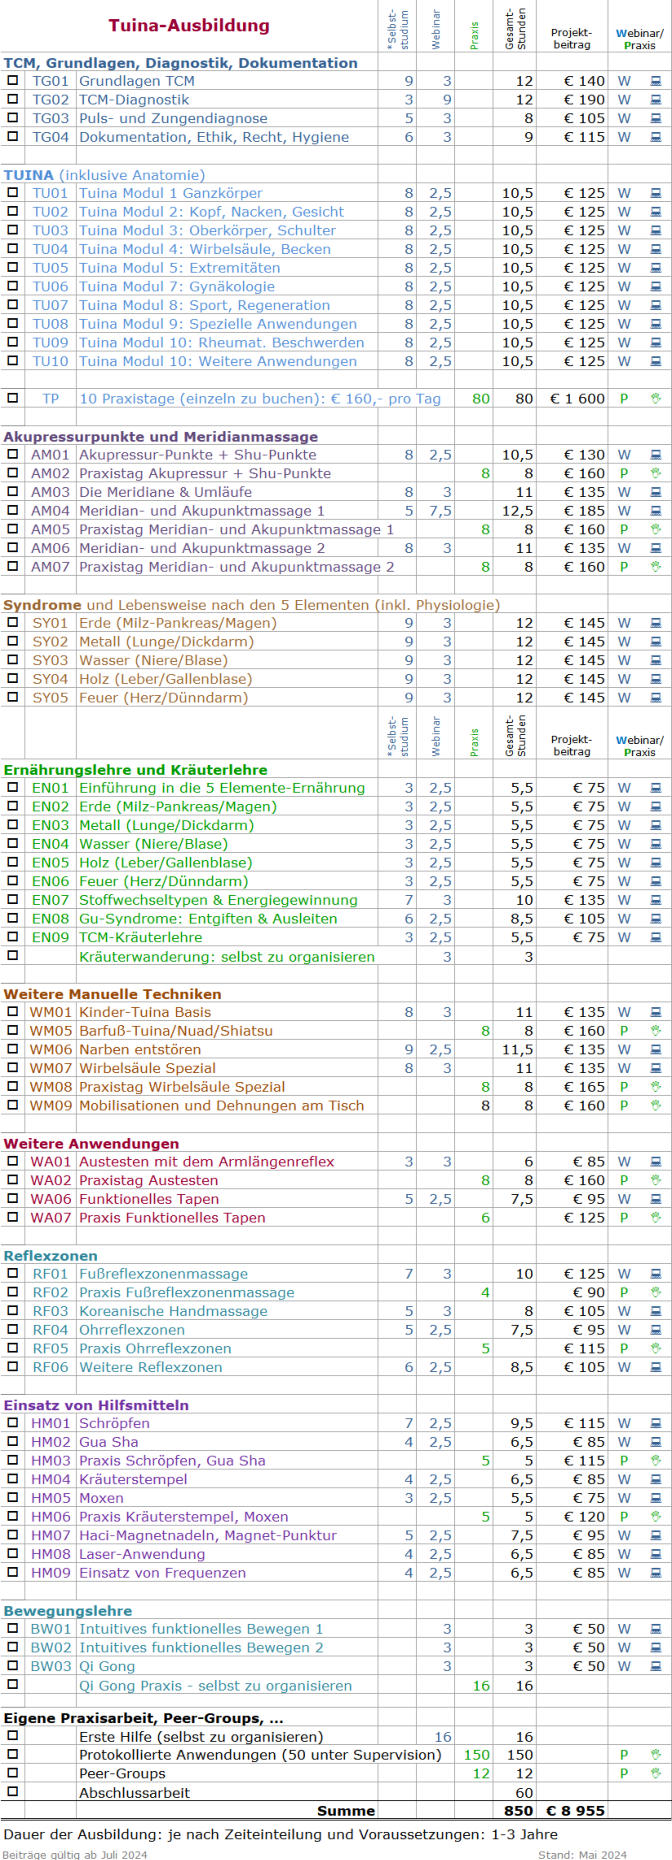The width and height of the screenshot is (672, 1860).
Task: Click the hand icon for Barfuß-Tuina/Nuad/Shiatsu
Action: point(656,1031)
